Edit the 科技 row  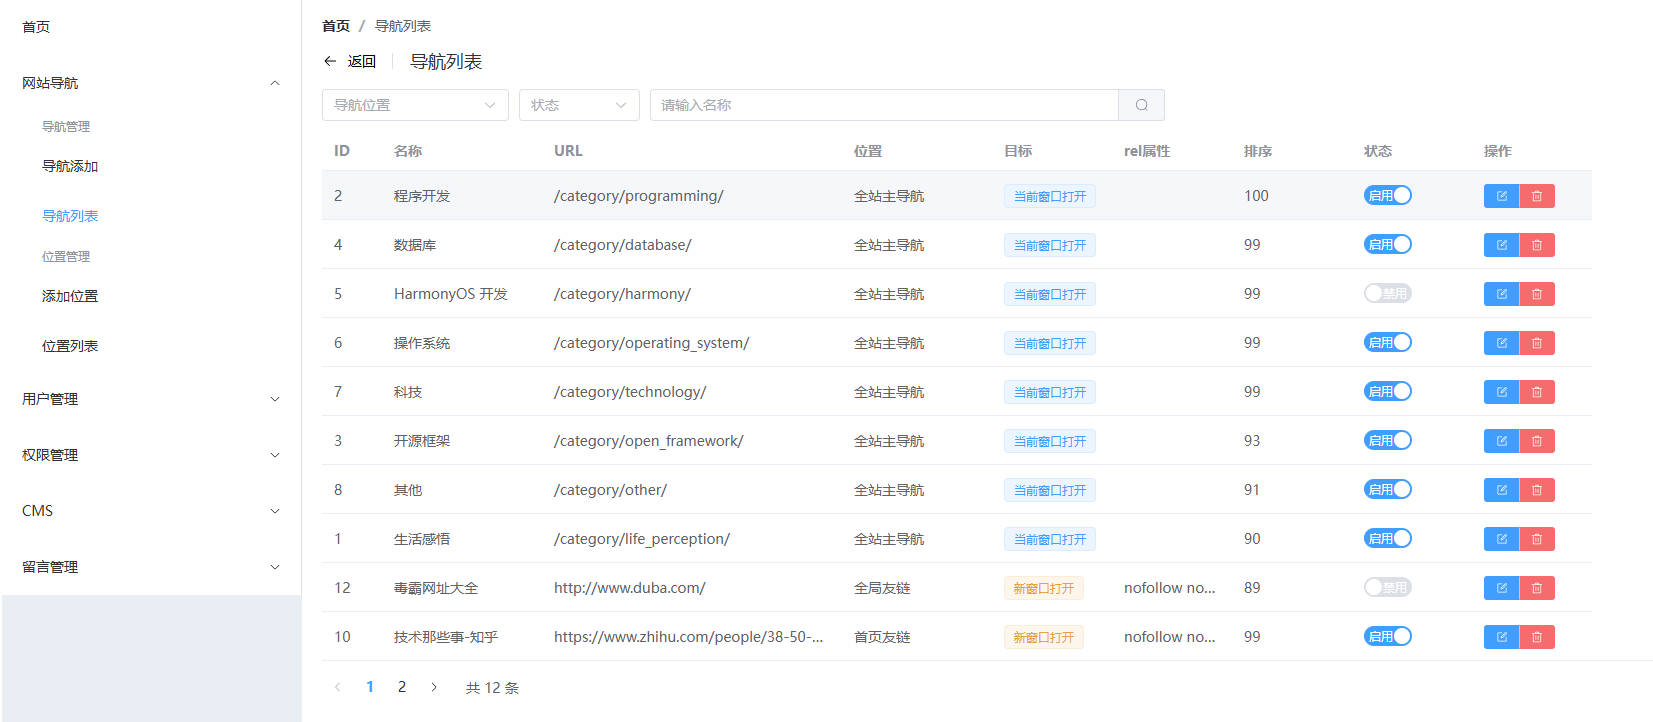coord(1501,392)
